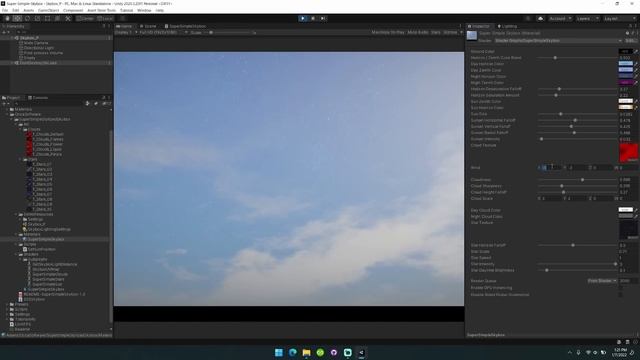Open the Gizmos dropdown in Game view
The image size is (640, 360).
453,32
